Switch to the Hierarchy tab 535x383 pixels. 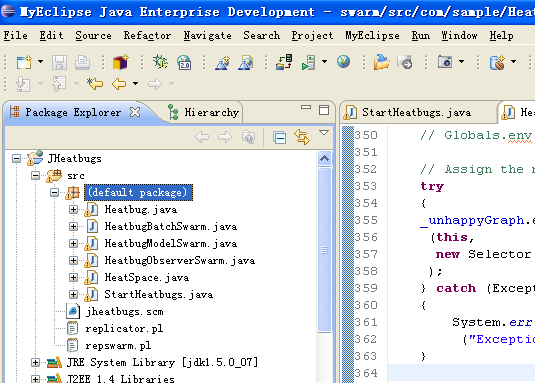204,112
